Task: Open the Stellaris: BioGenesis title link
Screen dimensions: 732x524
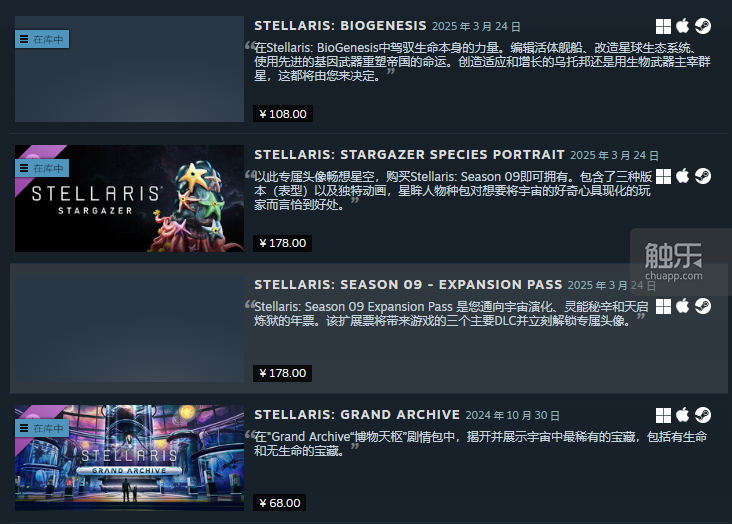Action: [340, 26]
